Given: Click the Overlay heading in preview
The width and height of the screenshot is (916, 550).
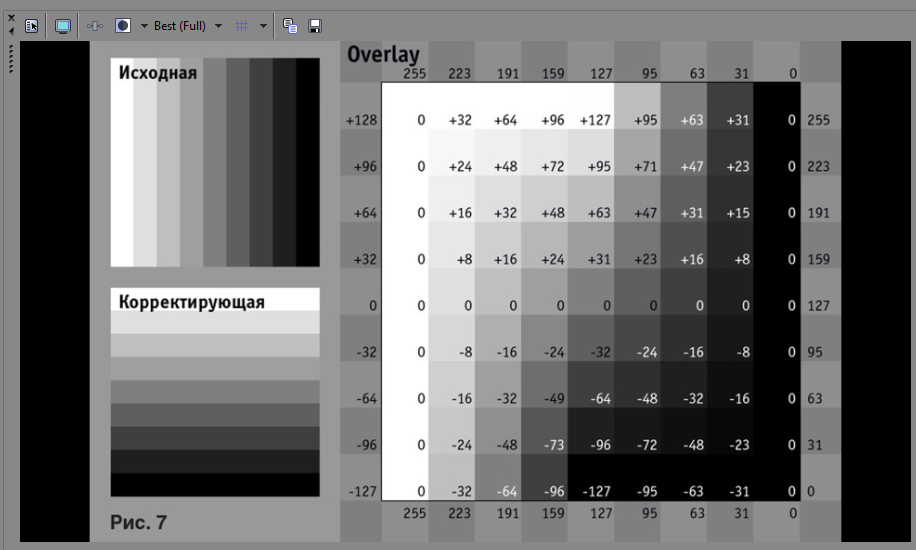Looking at the screenshot, I should [383, 54].
